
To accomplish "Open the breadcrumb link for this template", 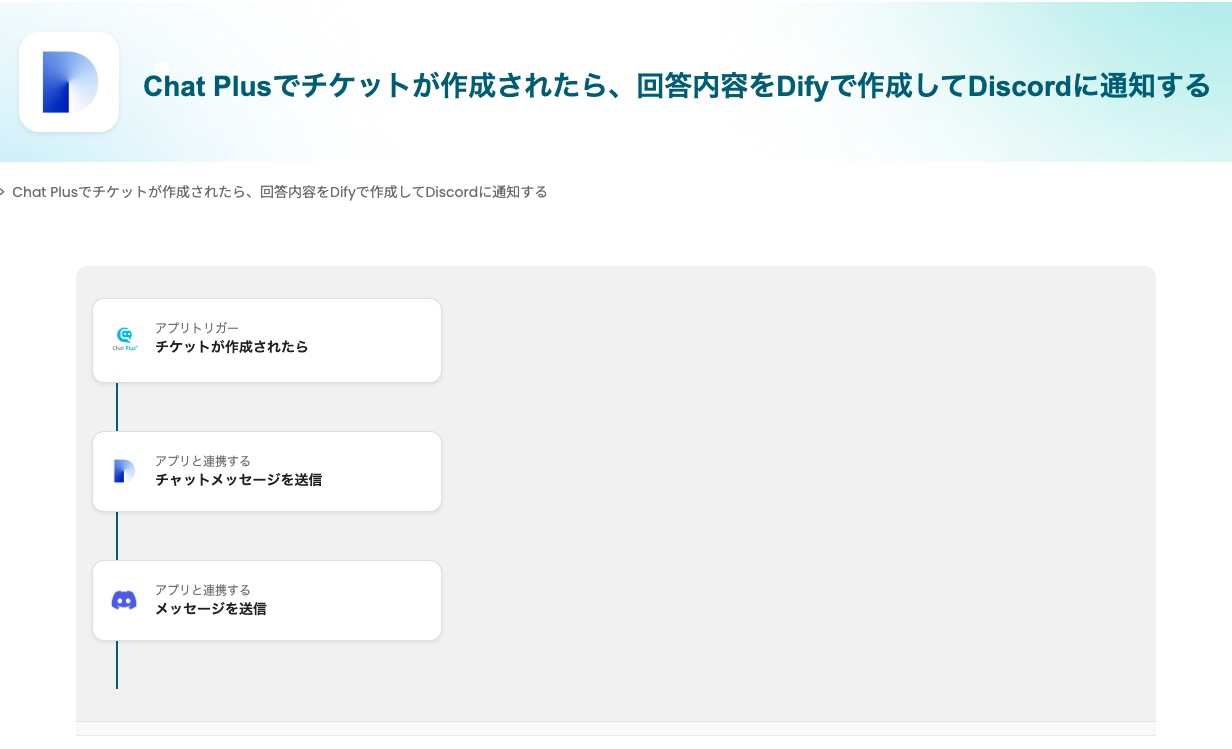I will coord(280,192).
